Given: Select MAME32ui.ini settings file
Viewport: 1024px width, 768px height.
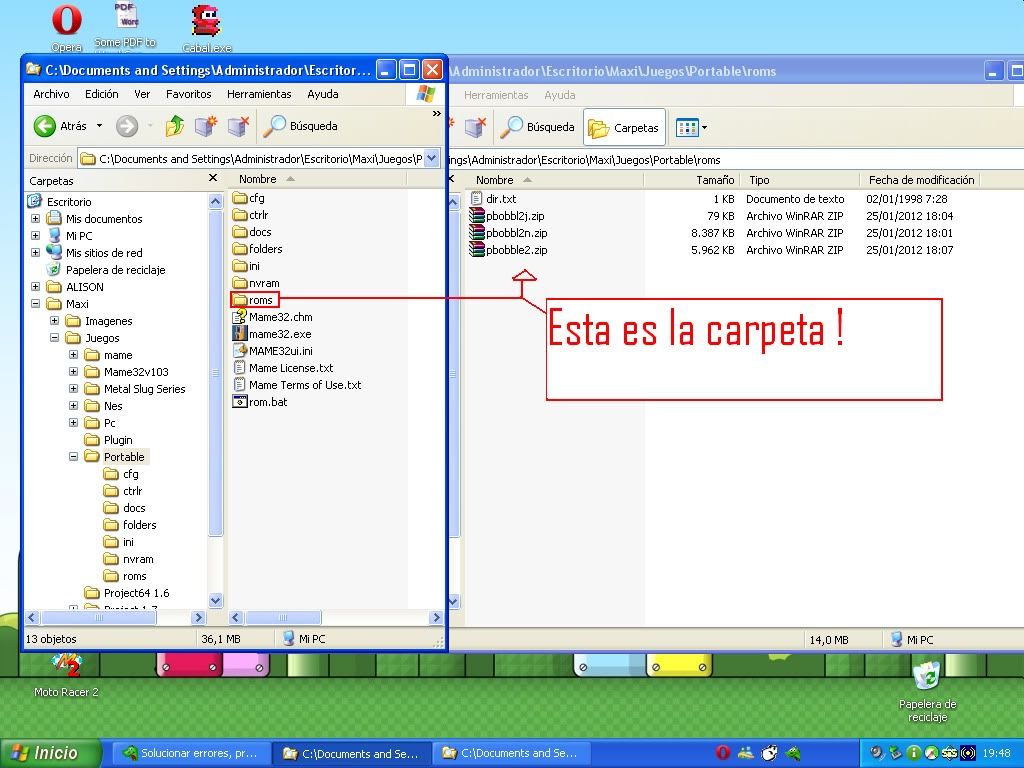Looking at the screenshot, I should [x=272, y=351].
